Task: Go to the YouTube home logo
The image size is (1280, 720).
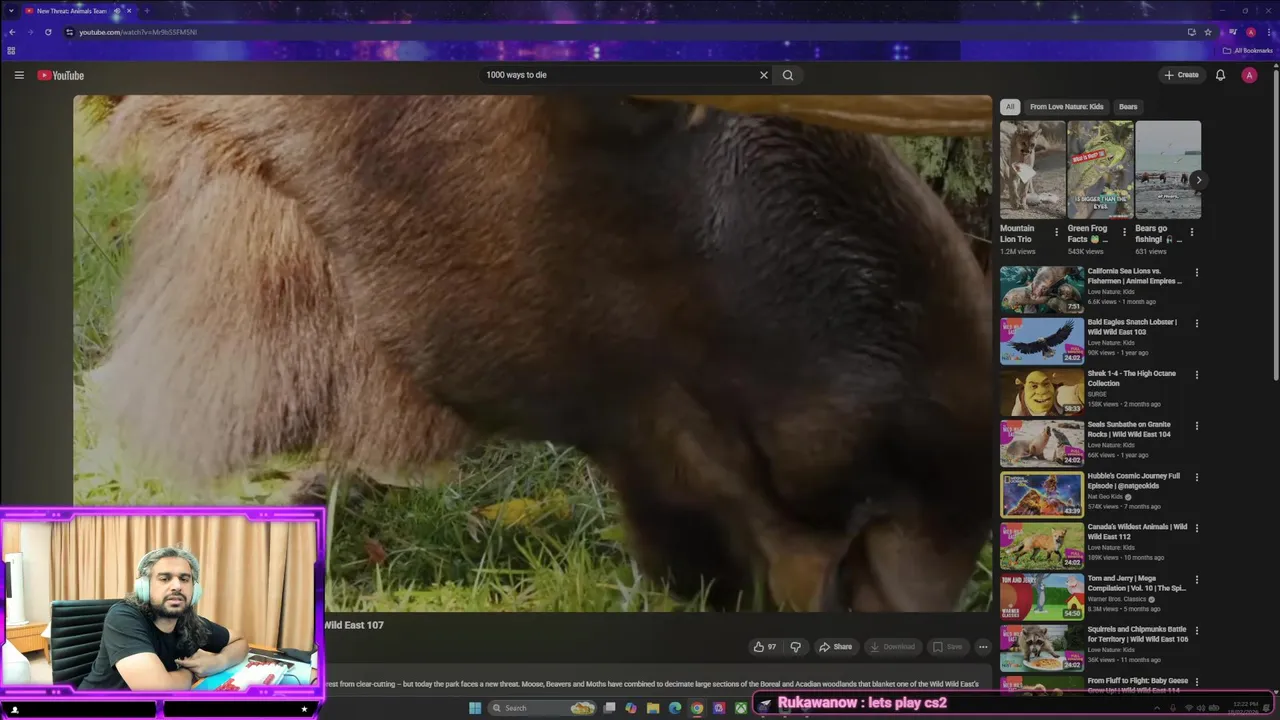Action: (61, 75)
